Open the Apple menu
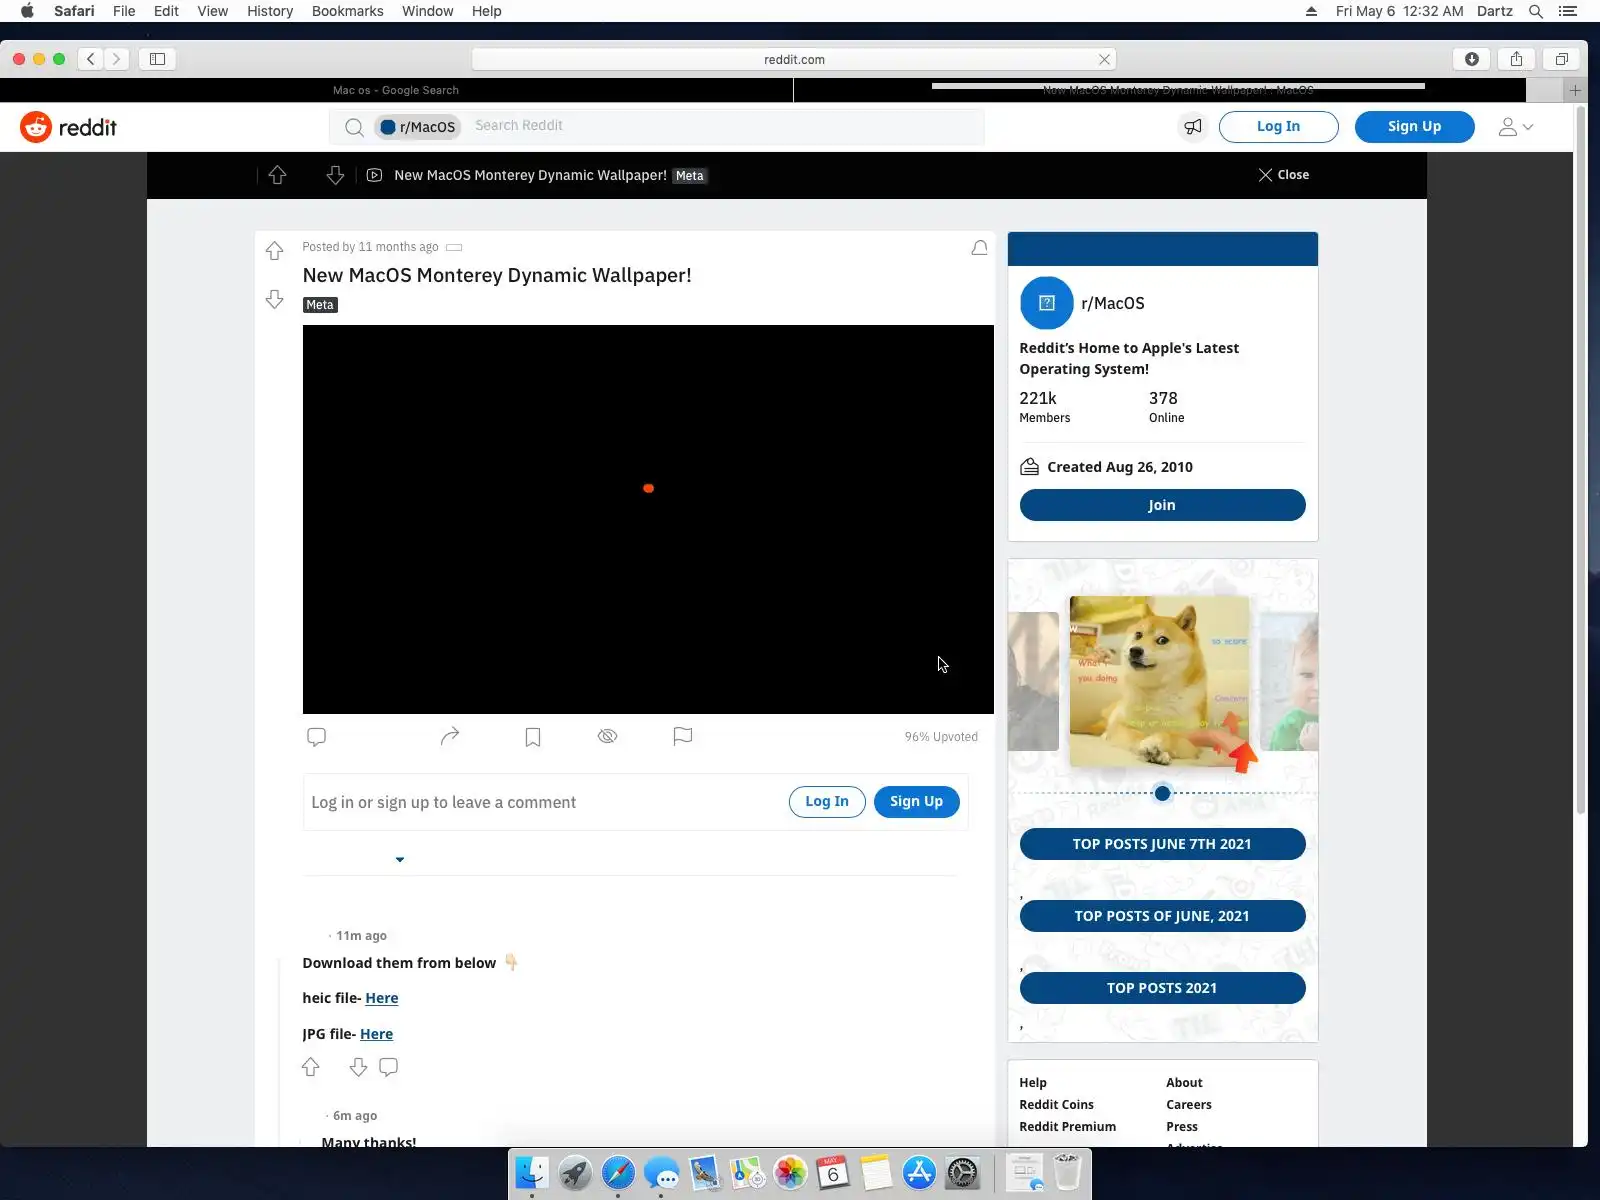Image resolution: width=1600 pixels, height=1200 pixels. tap(27, 11)
